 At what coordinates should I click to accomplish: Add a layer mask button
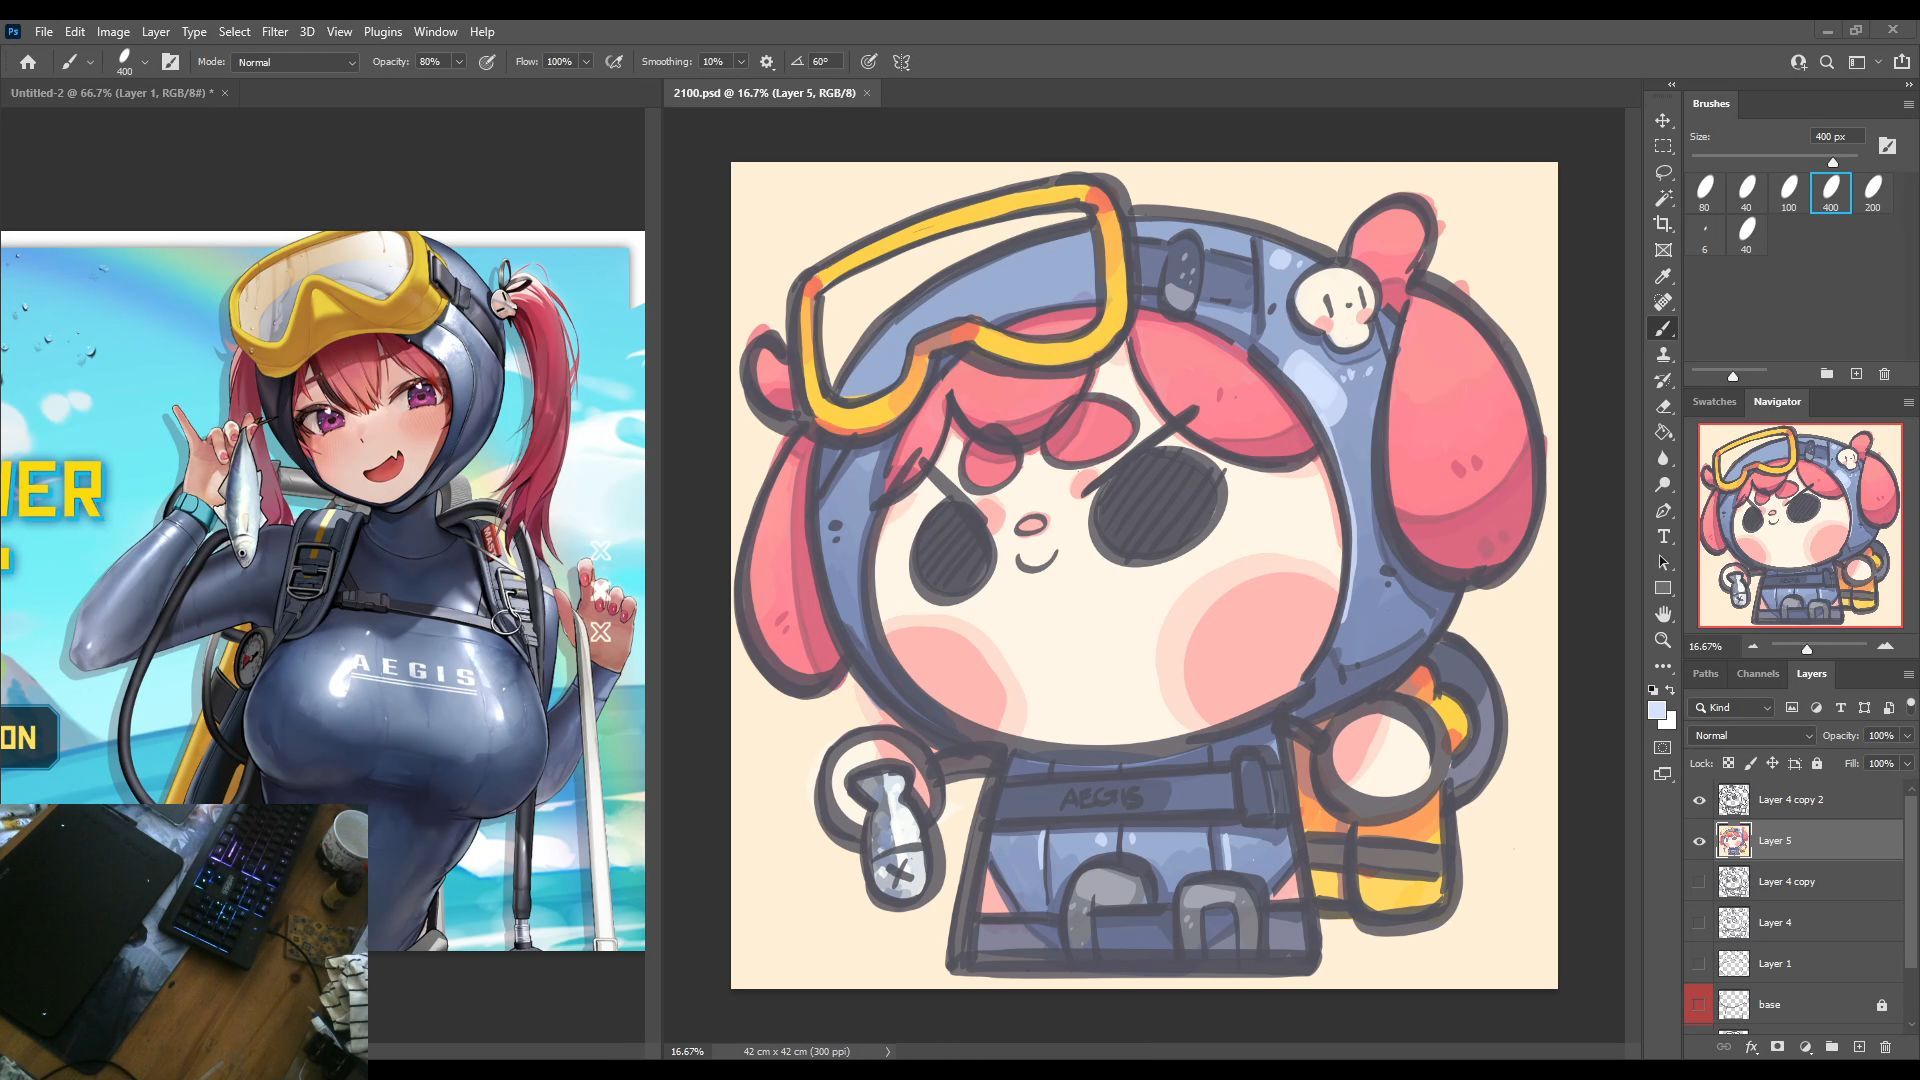click(x=1777, y=1047)
